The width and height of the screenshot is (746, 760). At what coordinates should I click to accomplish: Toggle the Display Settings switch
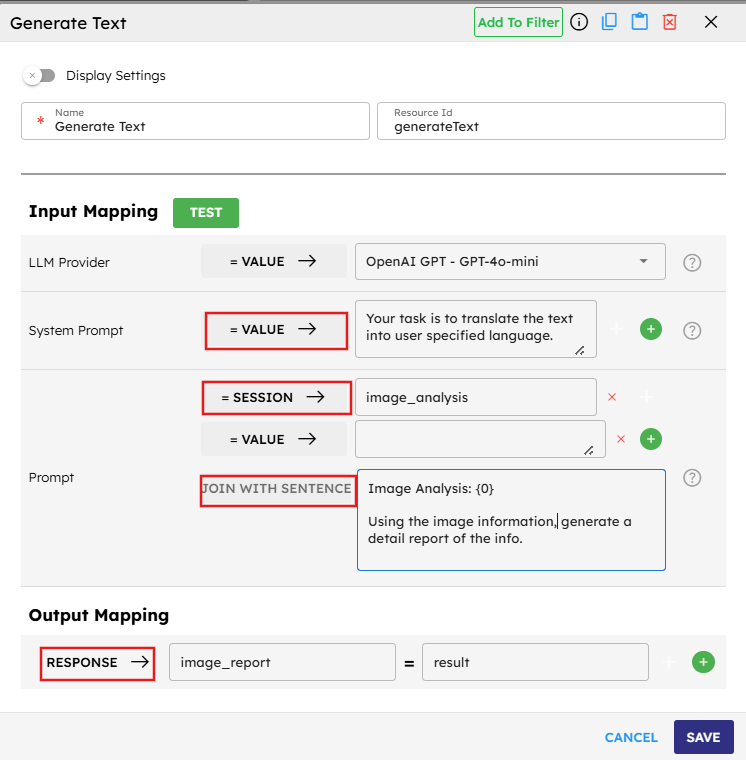pos(40,76)
